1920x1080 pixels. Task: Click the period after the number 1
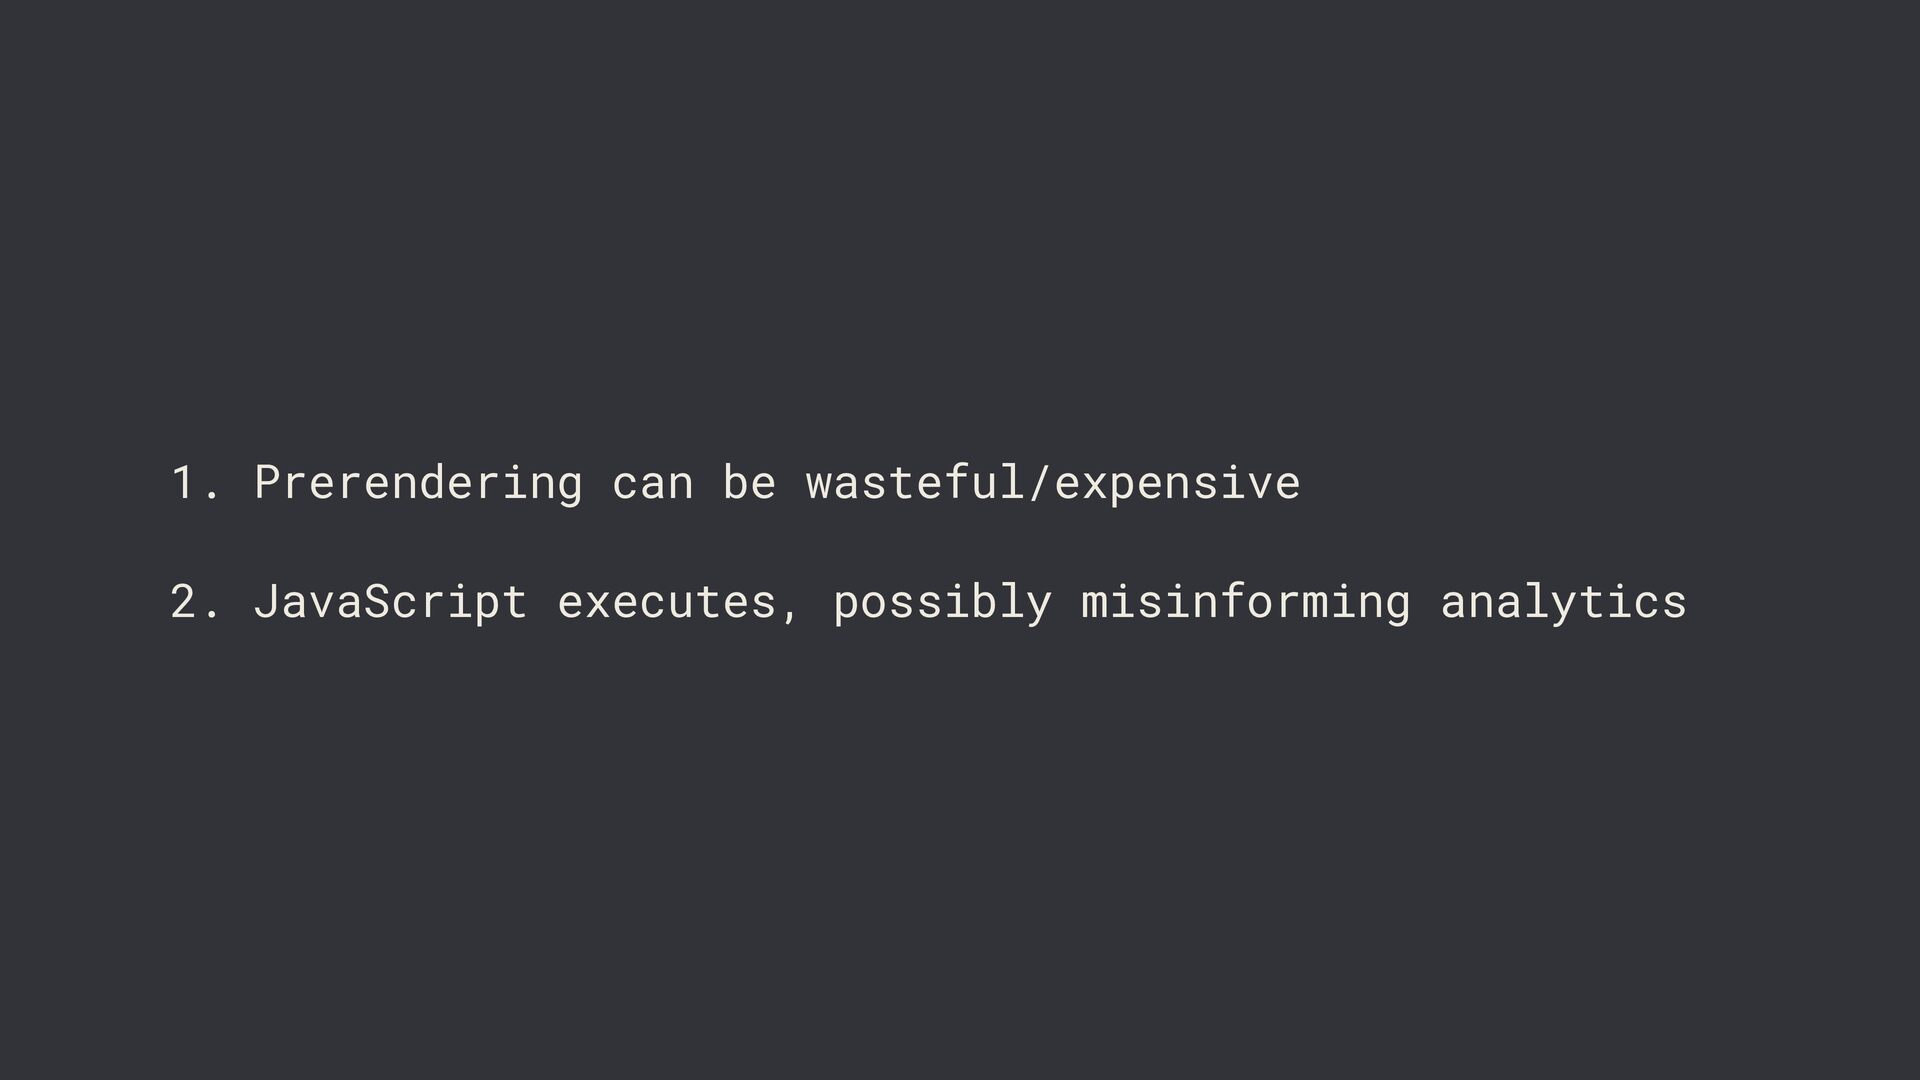pyautogui.click(x=211, y=496)
